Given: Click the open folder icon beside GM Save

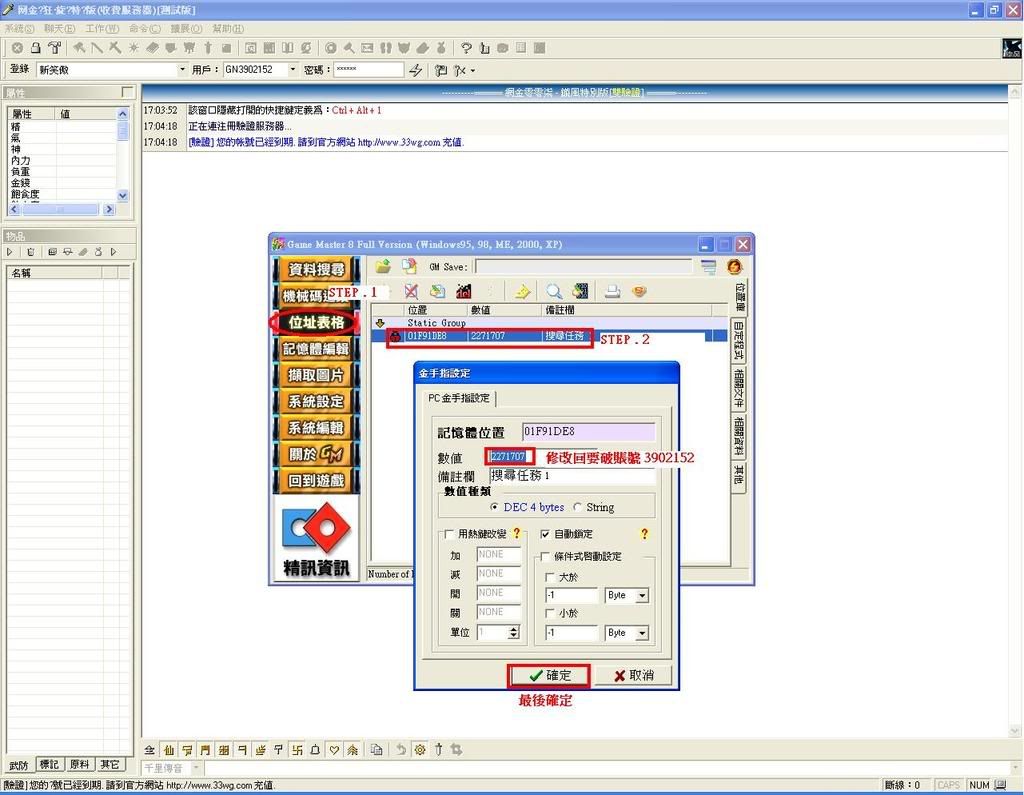Looking at the screenshot, I should [x=382, y=267].
